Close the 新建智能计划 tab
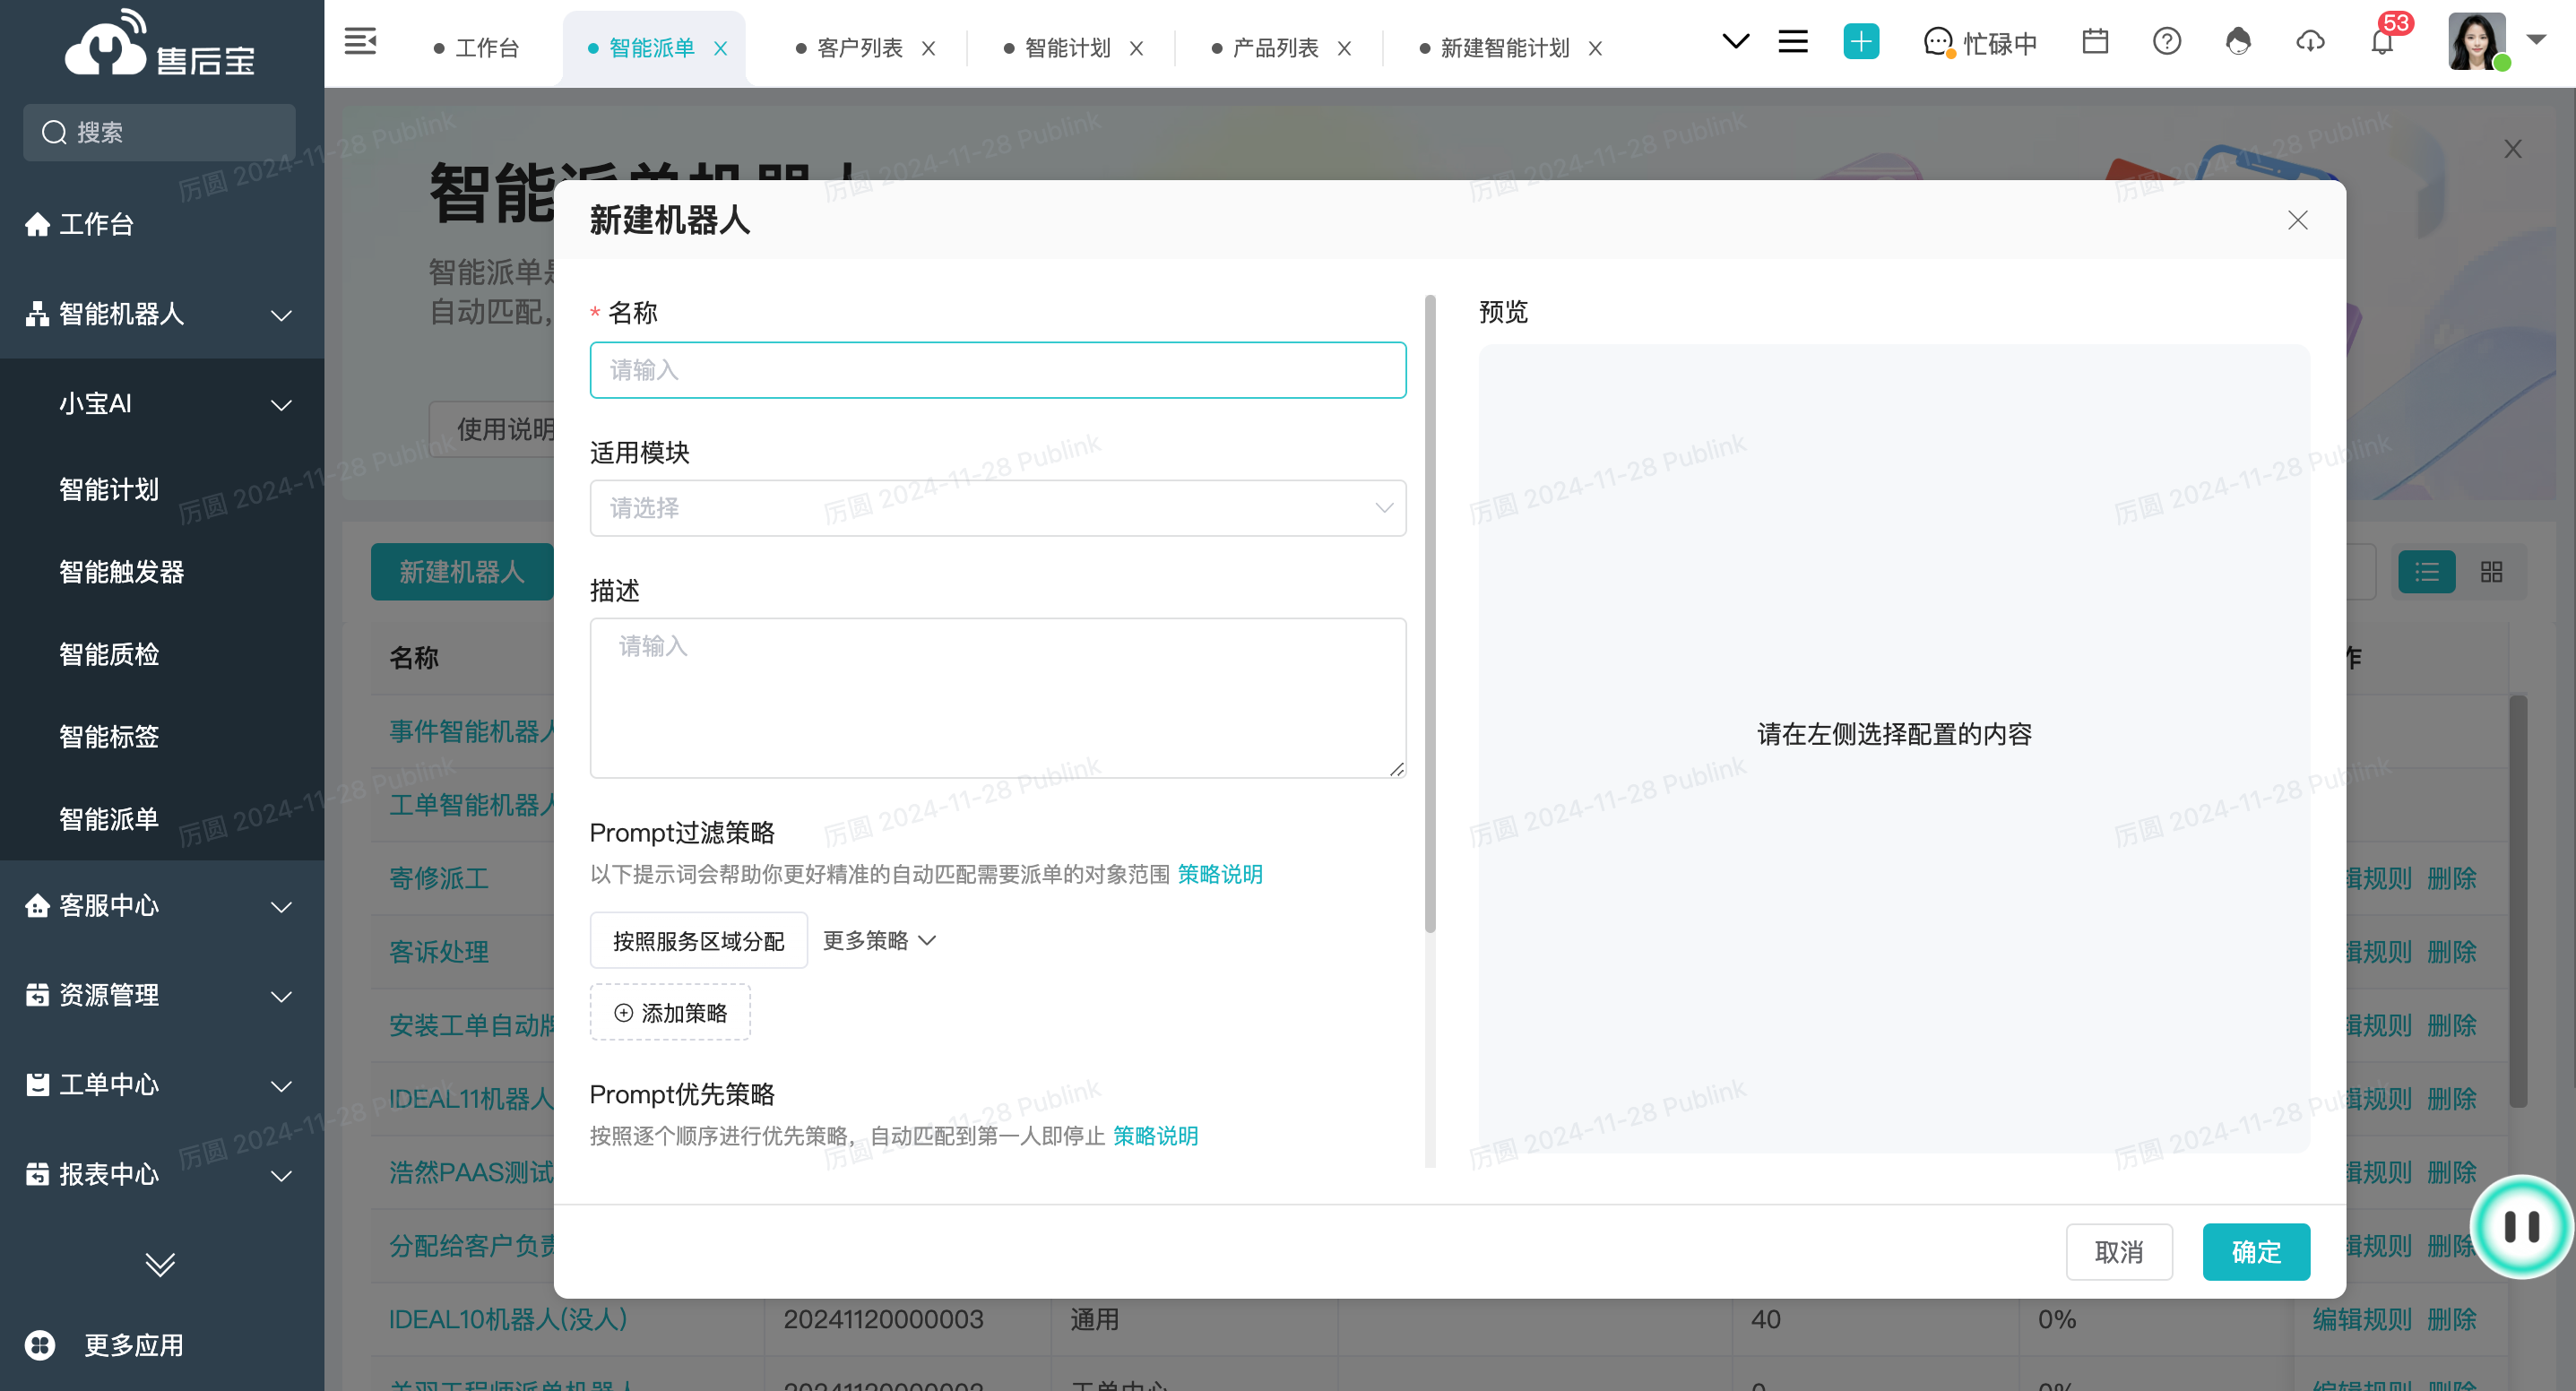Screen dimensions: 2576x1391 pyautogui.click(x=1595, y=48)
